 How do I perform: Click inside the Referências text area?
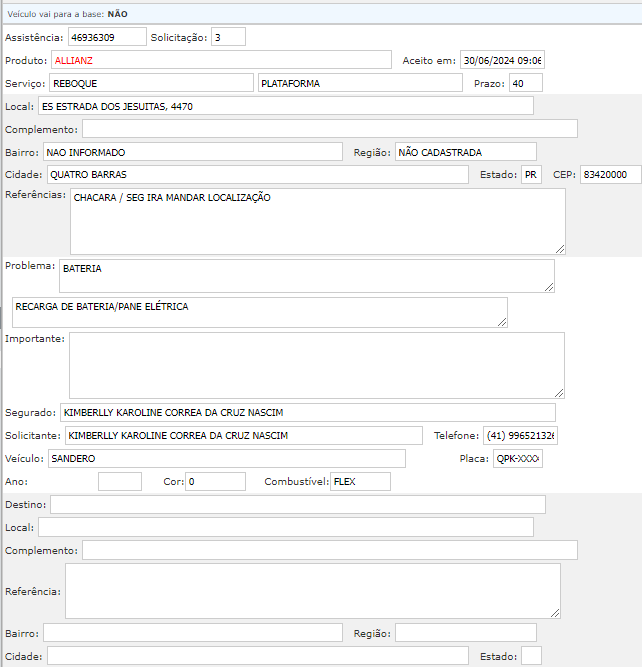click(x=317, y=221)
